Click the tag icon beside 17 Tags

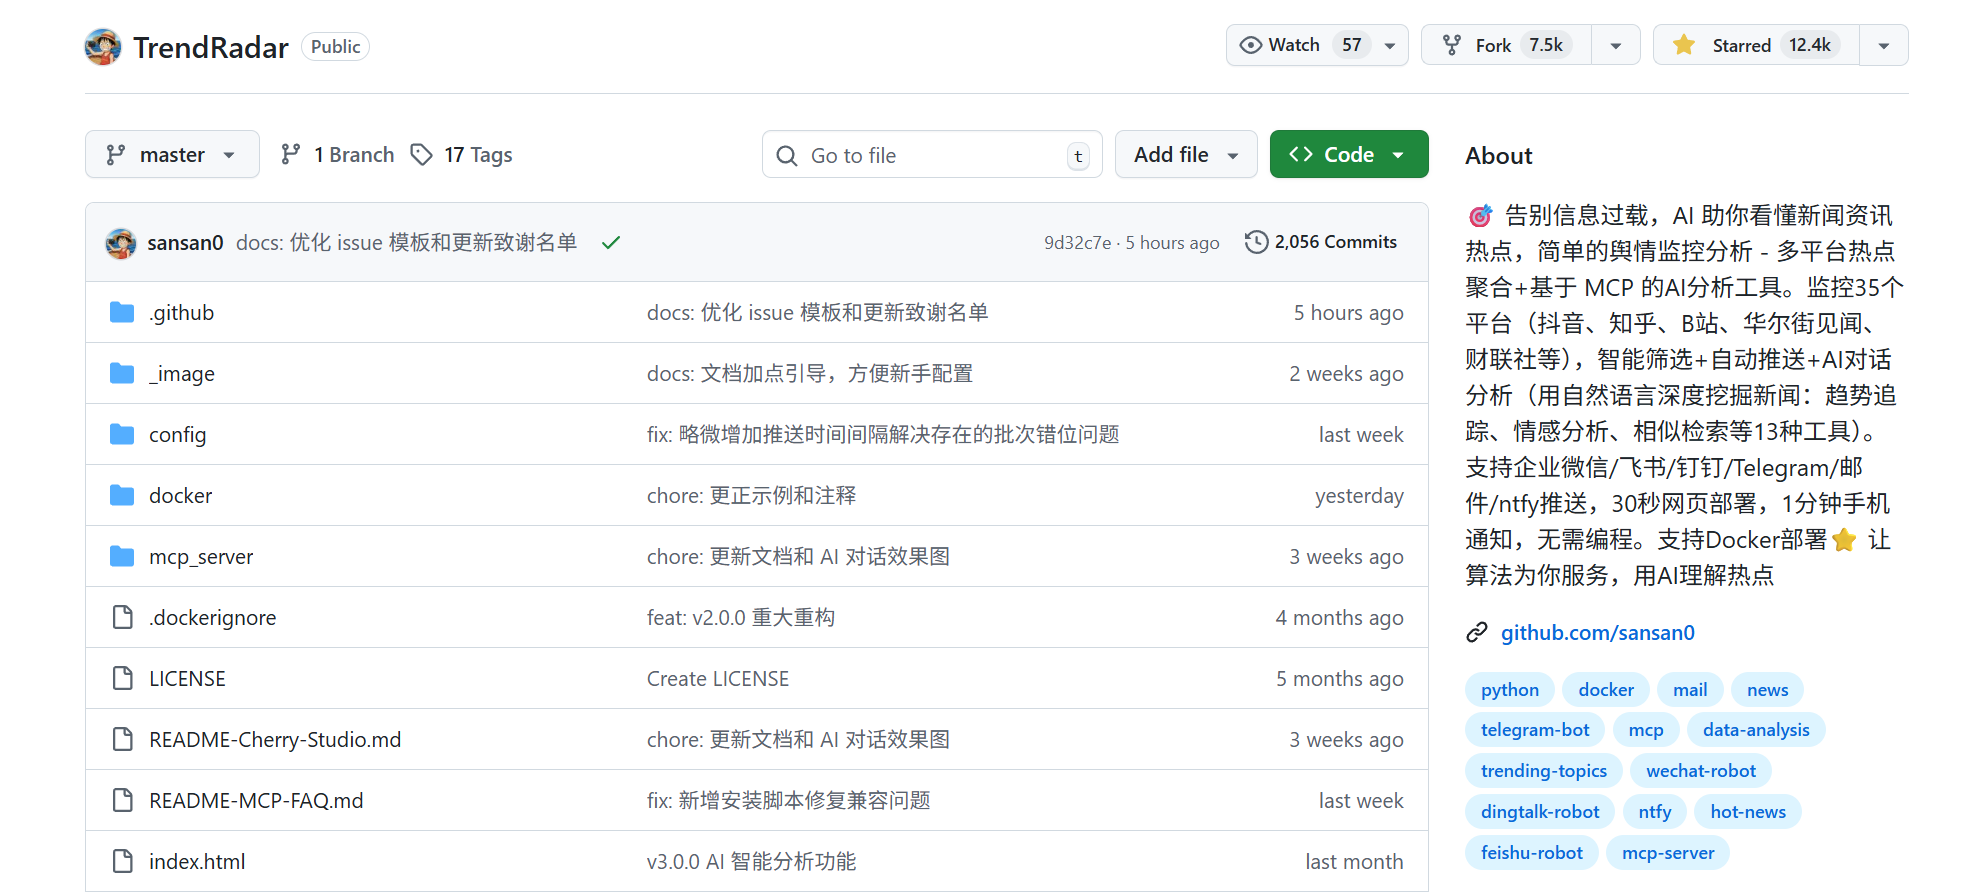[422, 155]
